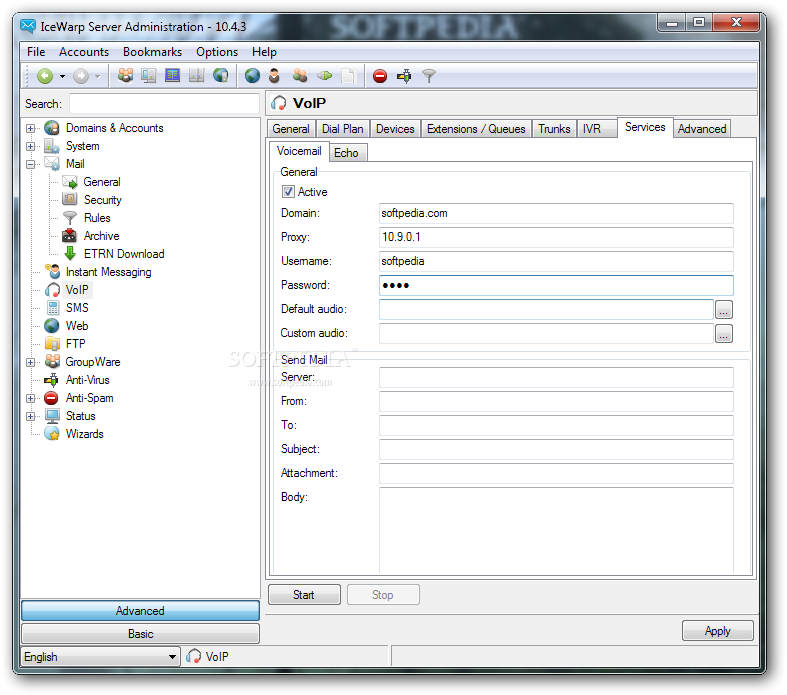Viewport: 787px width, 695px height.
Task: Click the blue book panel toolbar icon
Action: [172, 76]
